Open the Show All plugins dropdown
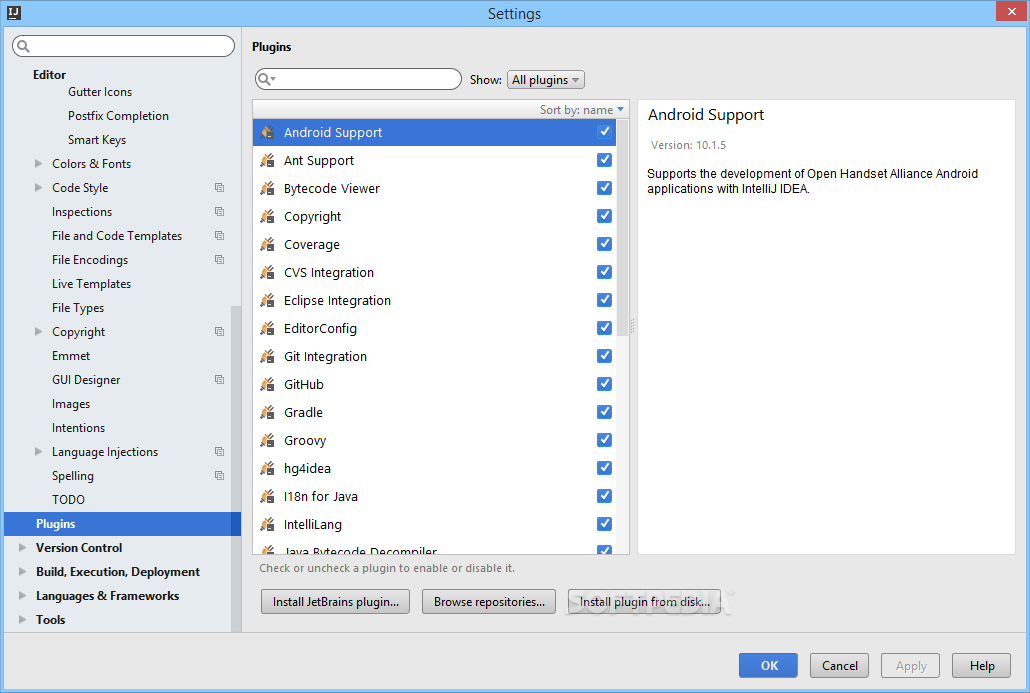1030x693 pixels. click(x=545, y=79)
